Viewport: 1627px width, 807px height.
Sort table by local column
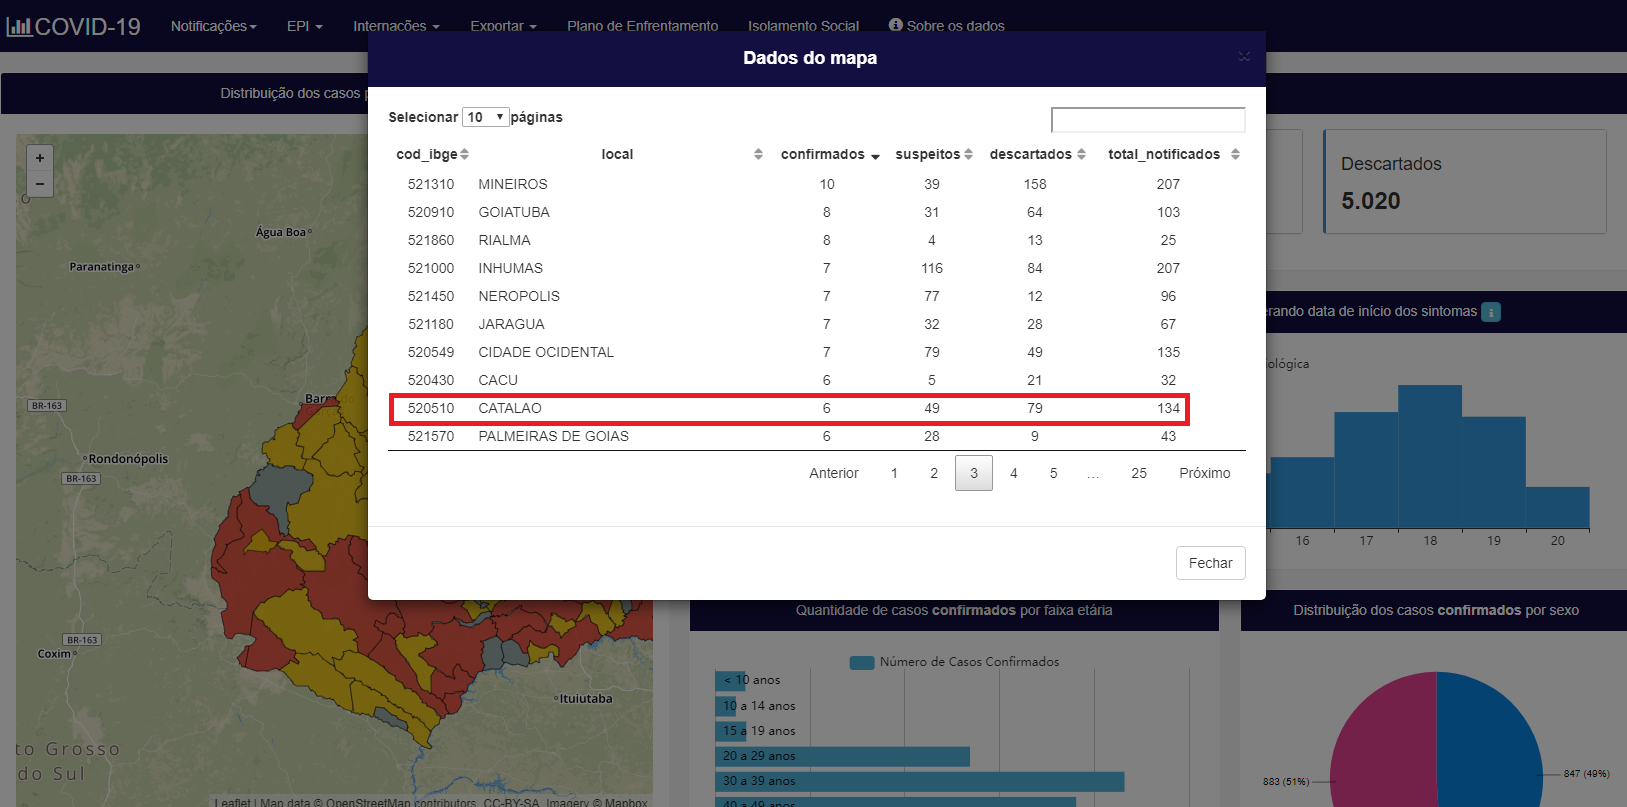pyautogui.click(x=758, y=154)
